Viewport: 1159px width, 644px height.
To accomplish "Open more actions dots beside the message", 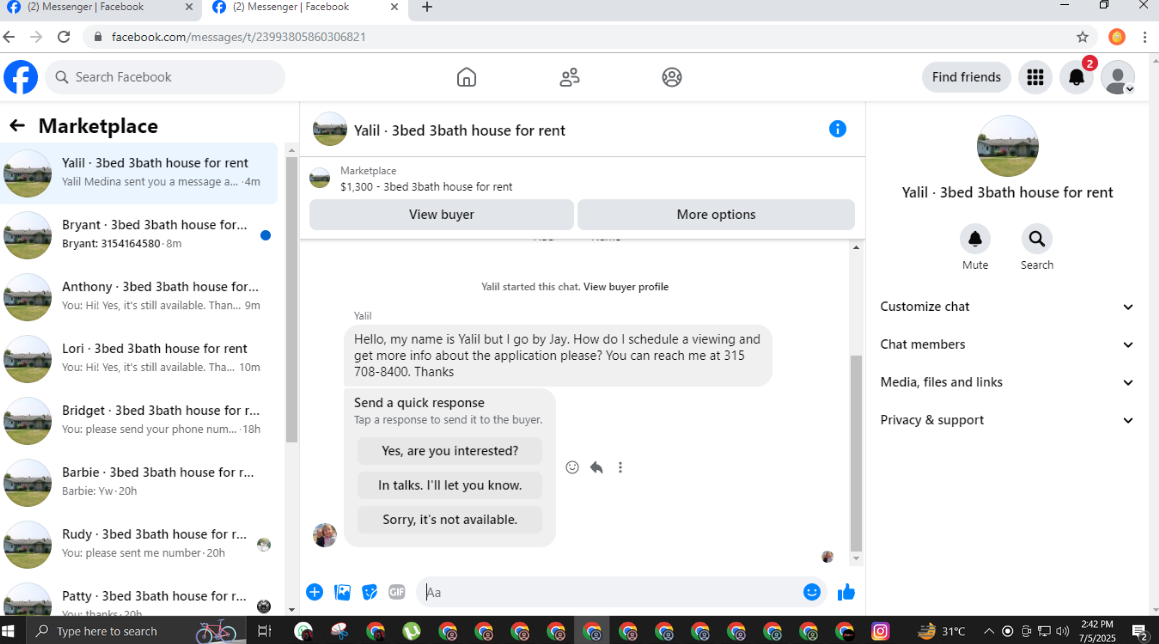I will [620, 467].
